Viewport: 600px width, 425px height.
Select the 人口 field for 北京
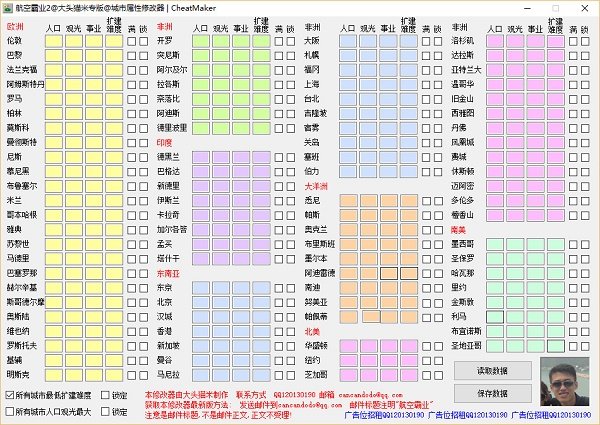point(201,303)
